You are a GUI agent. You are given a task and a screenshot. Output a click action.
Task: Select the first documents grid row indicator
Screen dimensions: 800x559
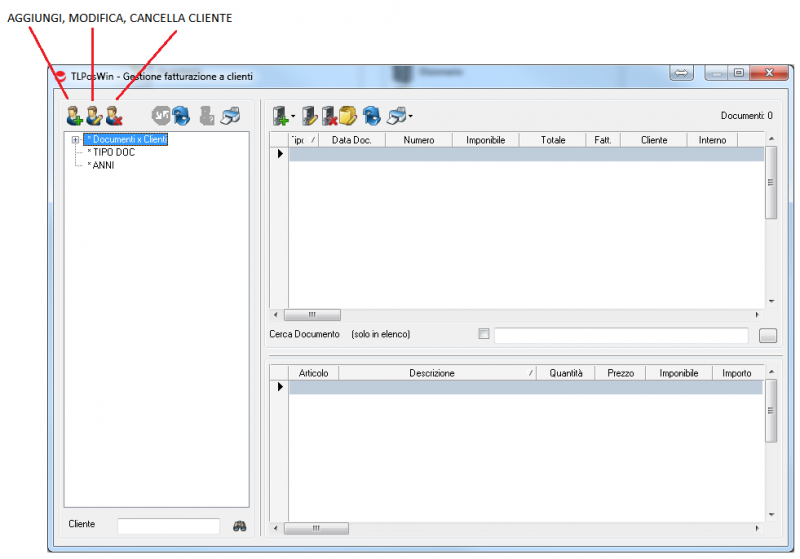(280, 154)
